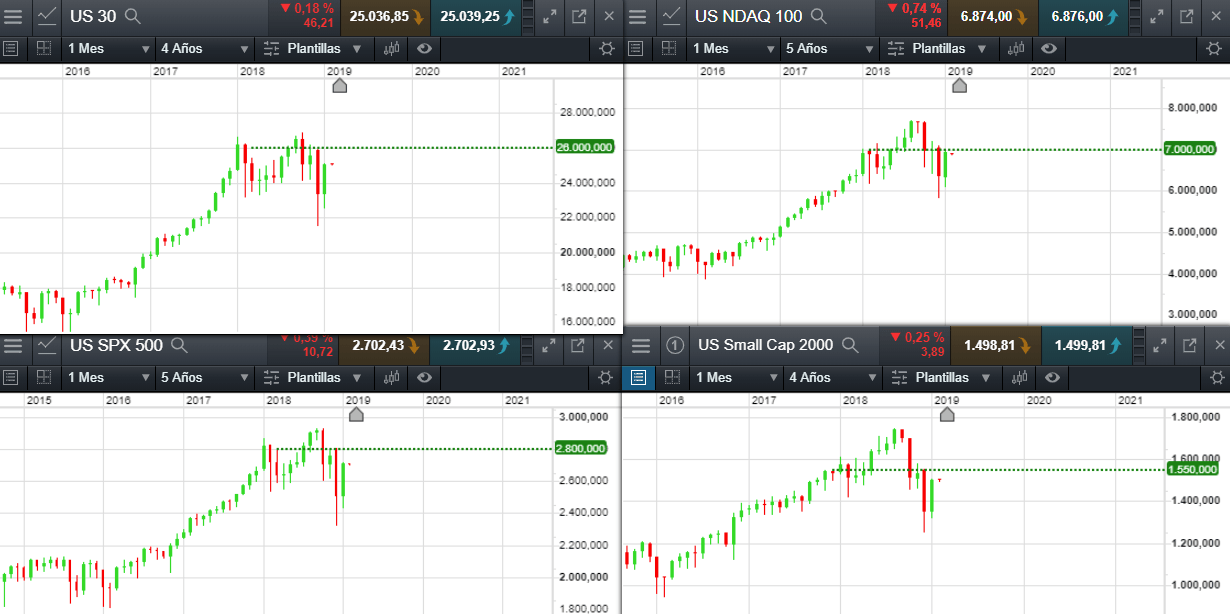Viewport: 1230px width, 614px height.
Task: Open the US SPX 500 panel hamburger menu
Action: pos(14,346)
